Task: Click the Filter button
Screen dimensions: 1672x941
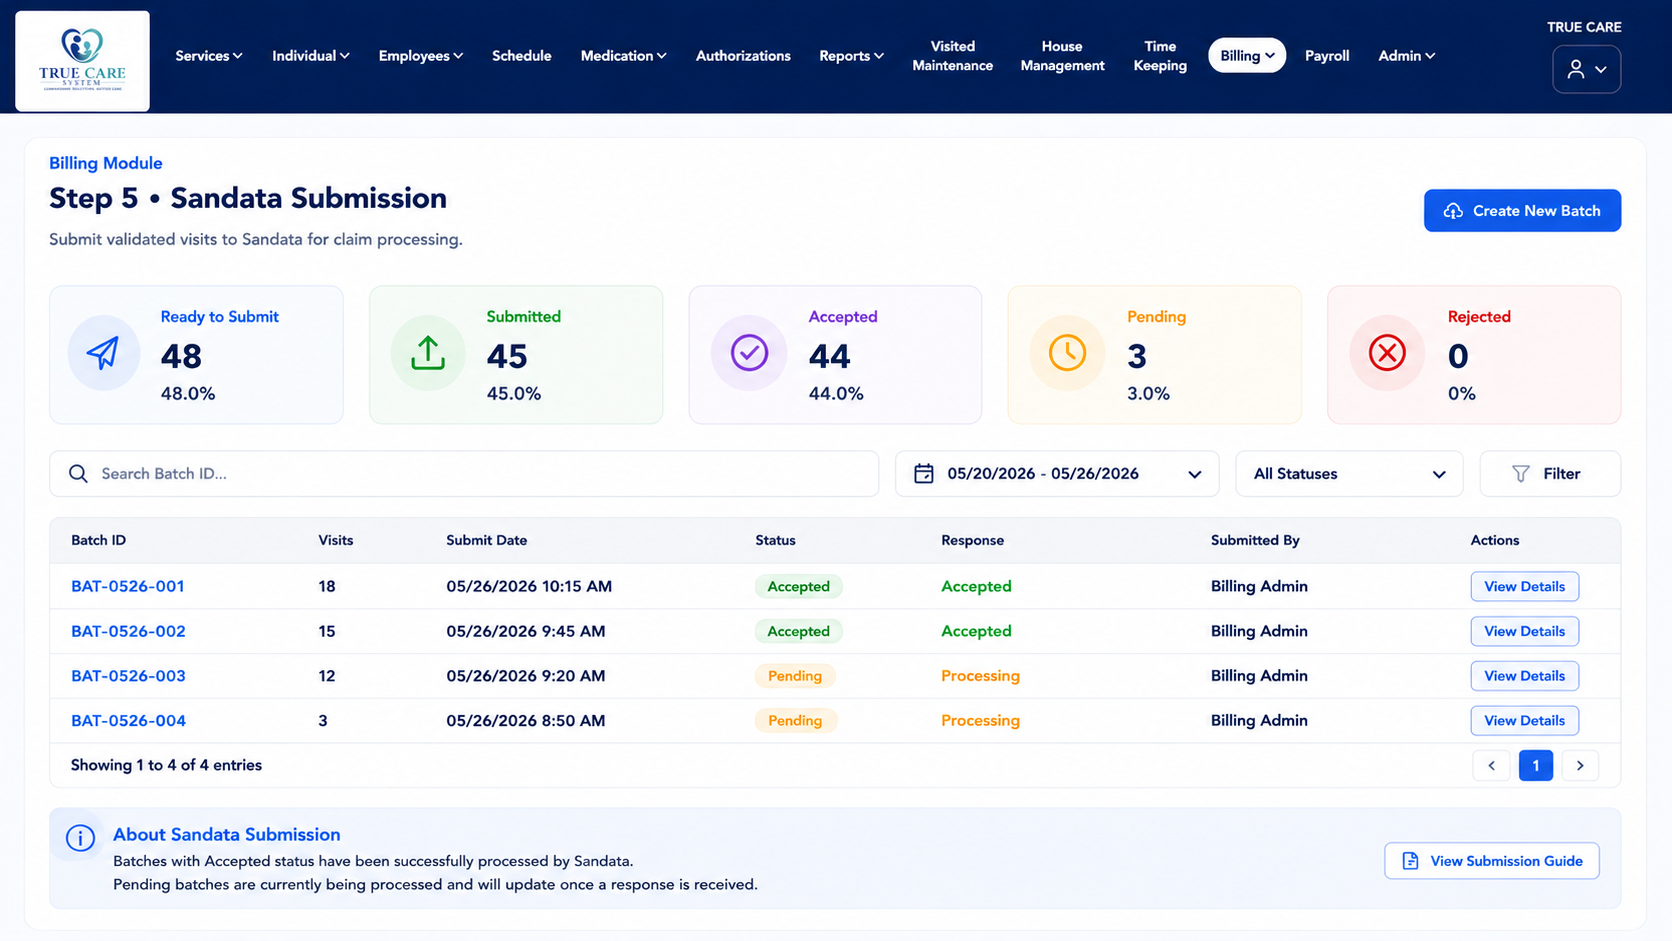Action: point(1550,474)
